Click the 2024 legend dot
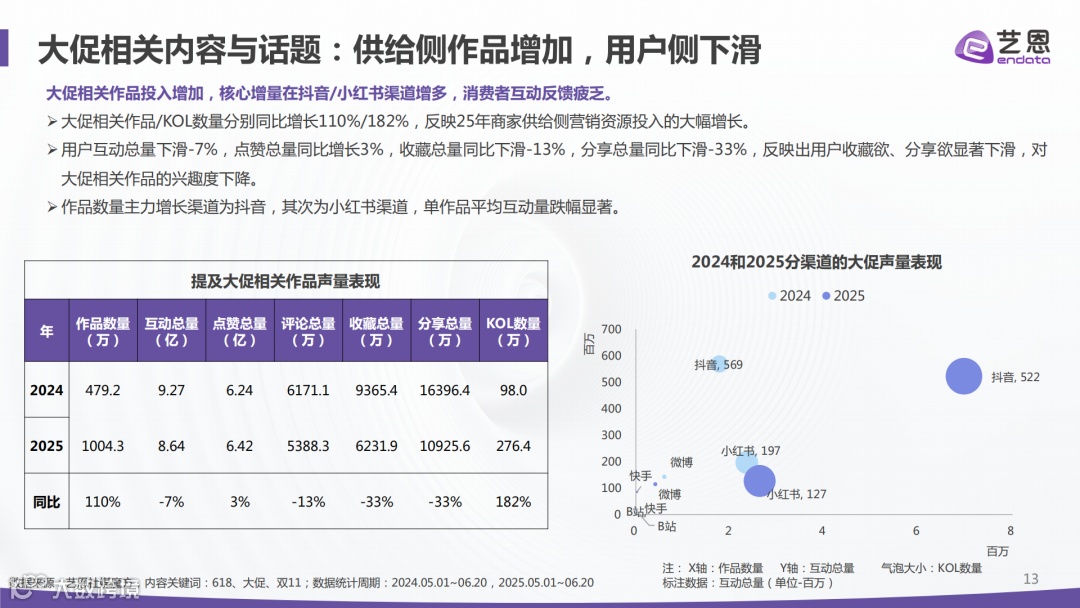The image size is (1080, 608). click(772, 296)
